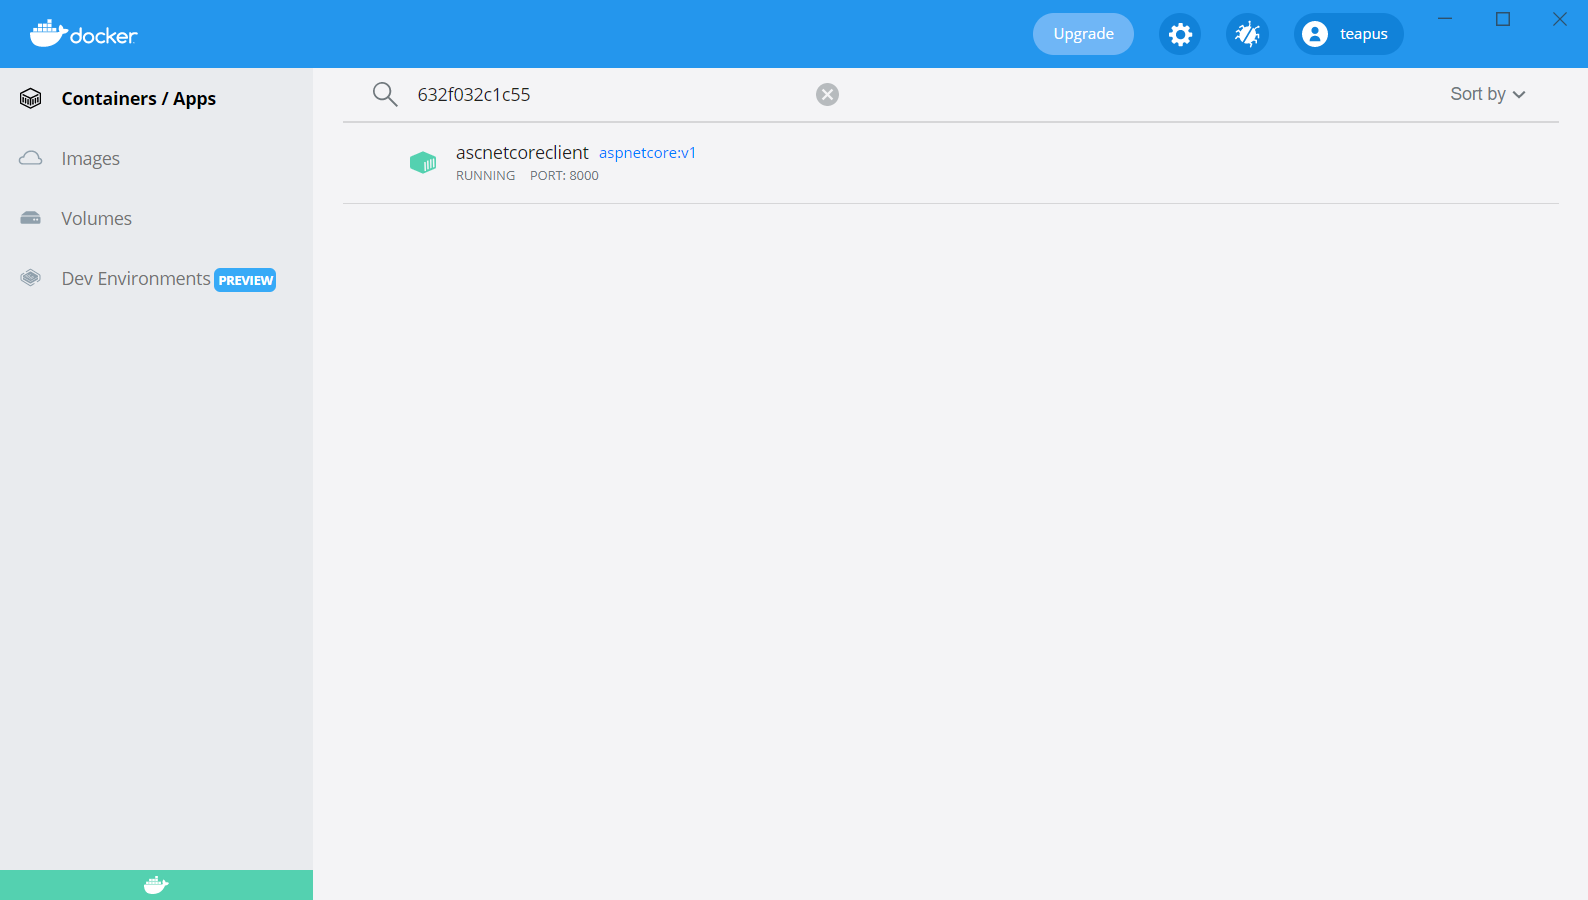1588x900 pixels.
Task: Clear the search text with X icon
Action: (827, 94)
